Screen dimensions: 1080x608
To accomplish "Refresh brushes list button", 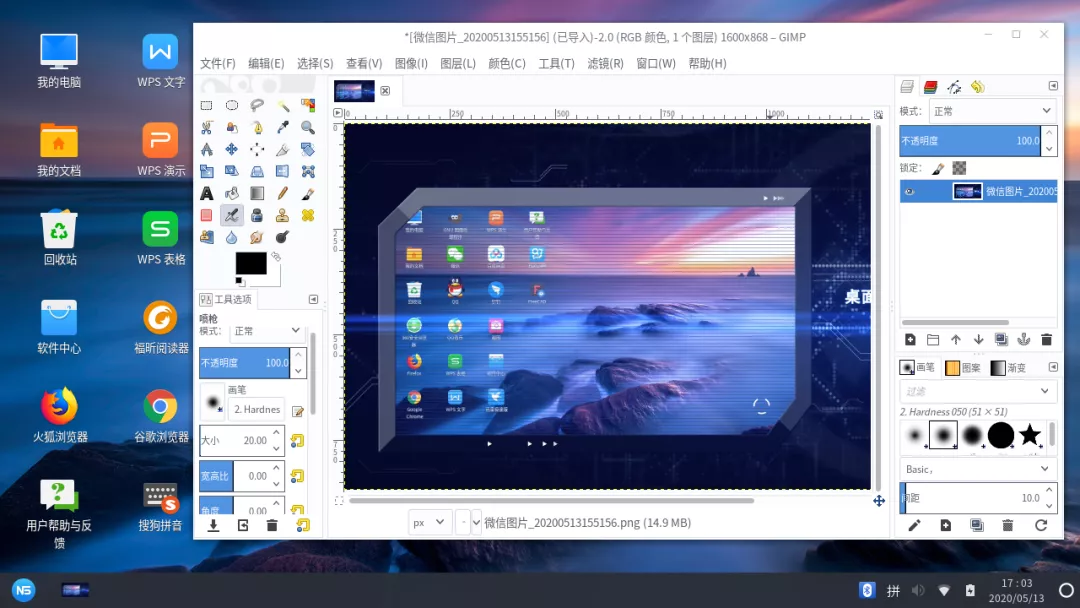I will click(1041, 525).
